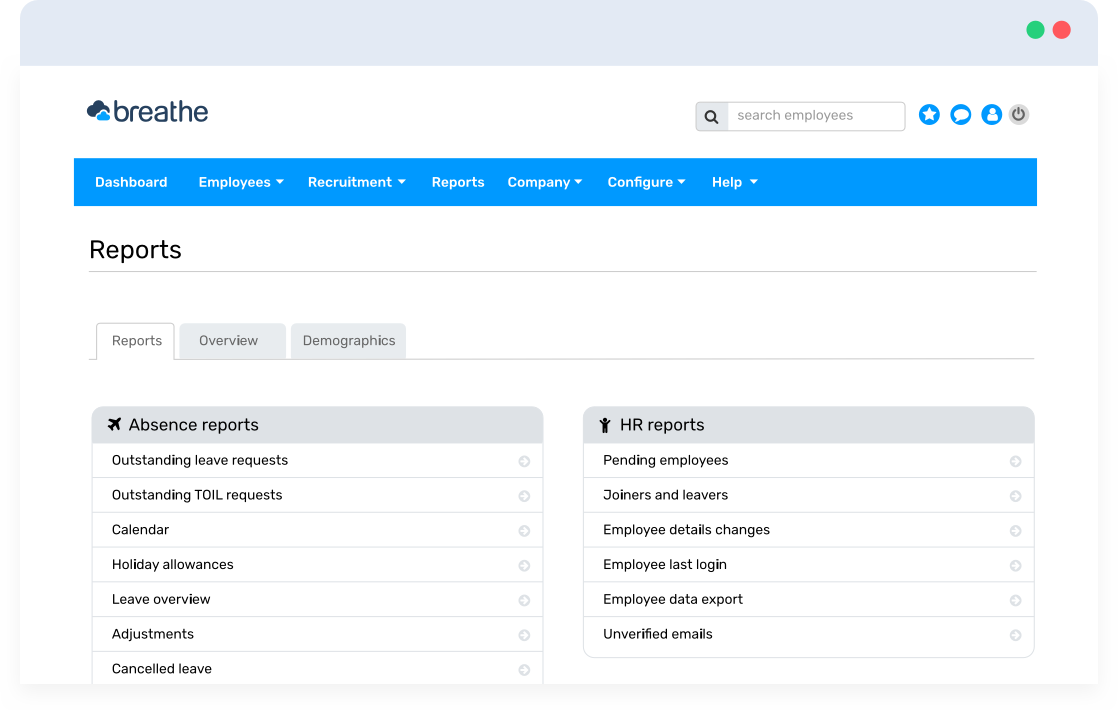Open Reports in the blue navigation bar
This screenshot has height=710, width=1118.
coord(458,182)
